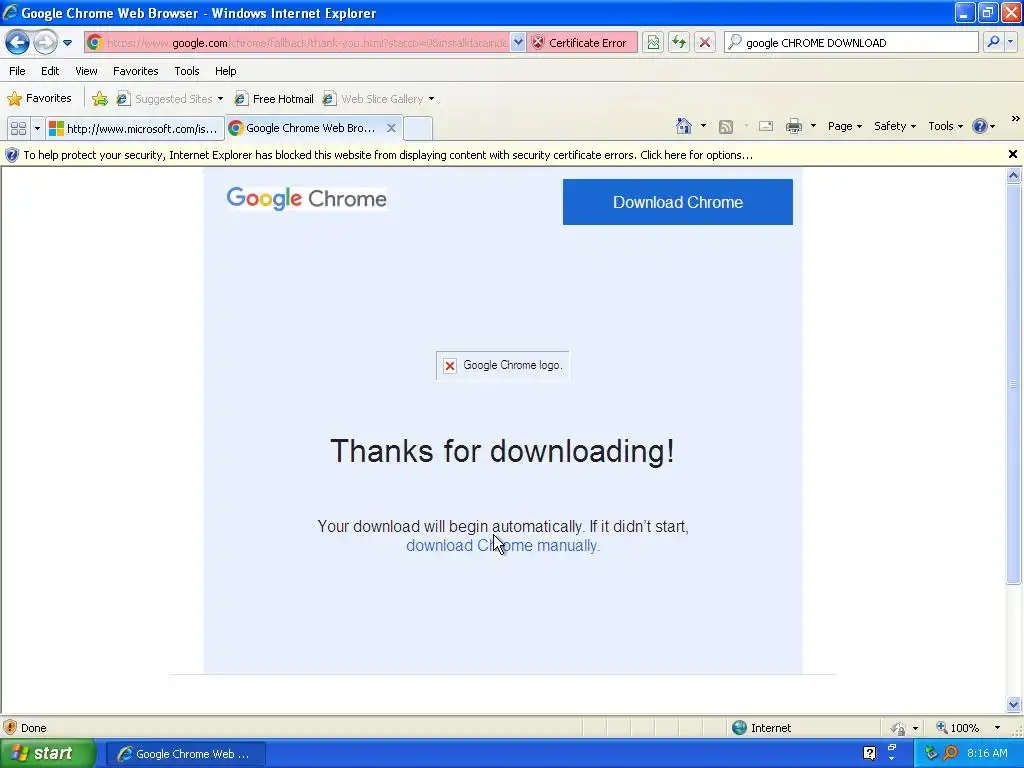Open Suggested Sites on the favorites bar
The height and width of the screenshot is (768, 1024).
pos(170,99)
